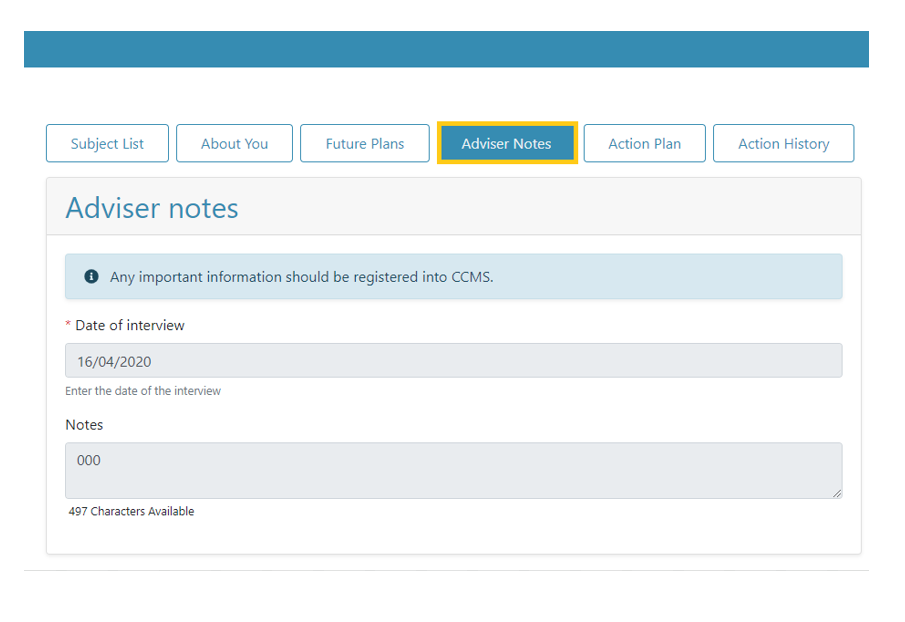
Task: View the Action History tab
Action: click(x=784, y=143)
